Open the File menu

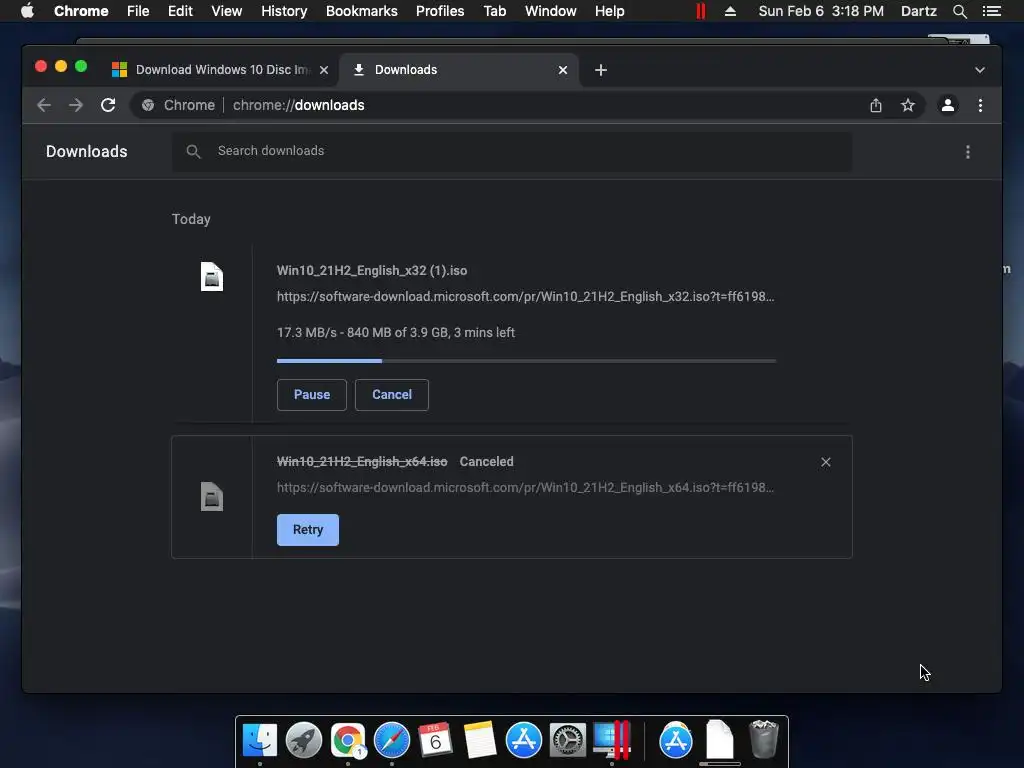coord(138,11)
